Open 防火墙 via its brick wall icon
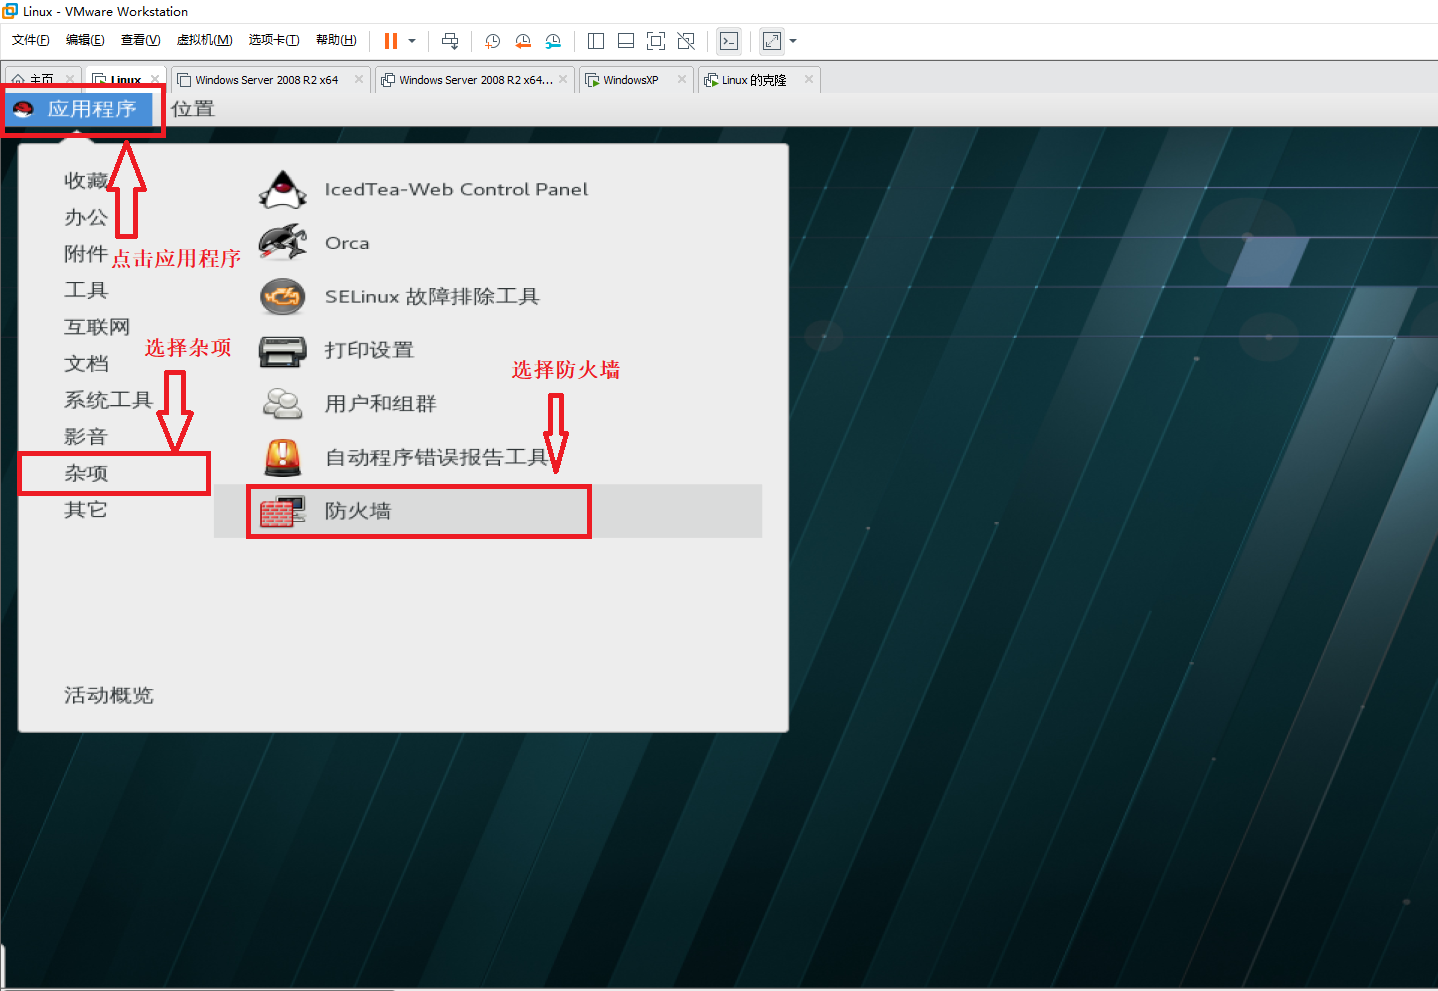1438x991 pixels. (x=283, y=511)
